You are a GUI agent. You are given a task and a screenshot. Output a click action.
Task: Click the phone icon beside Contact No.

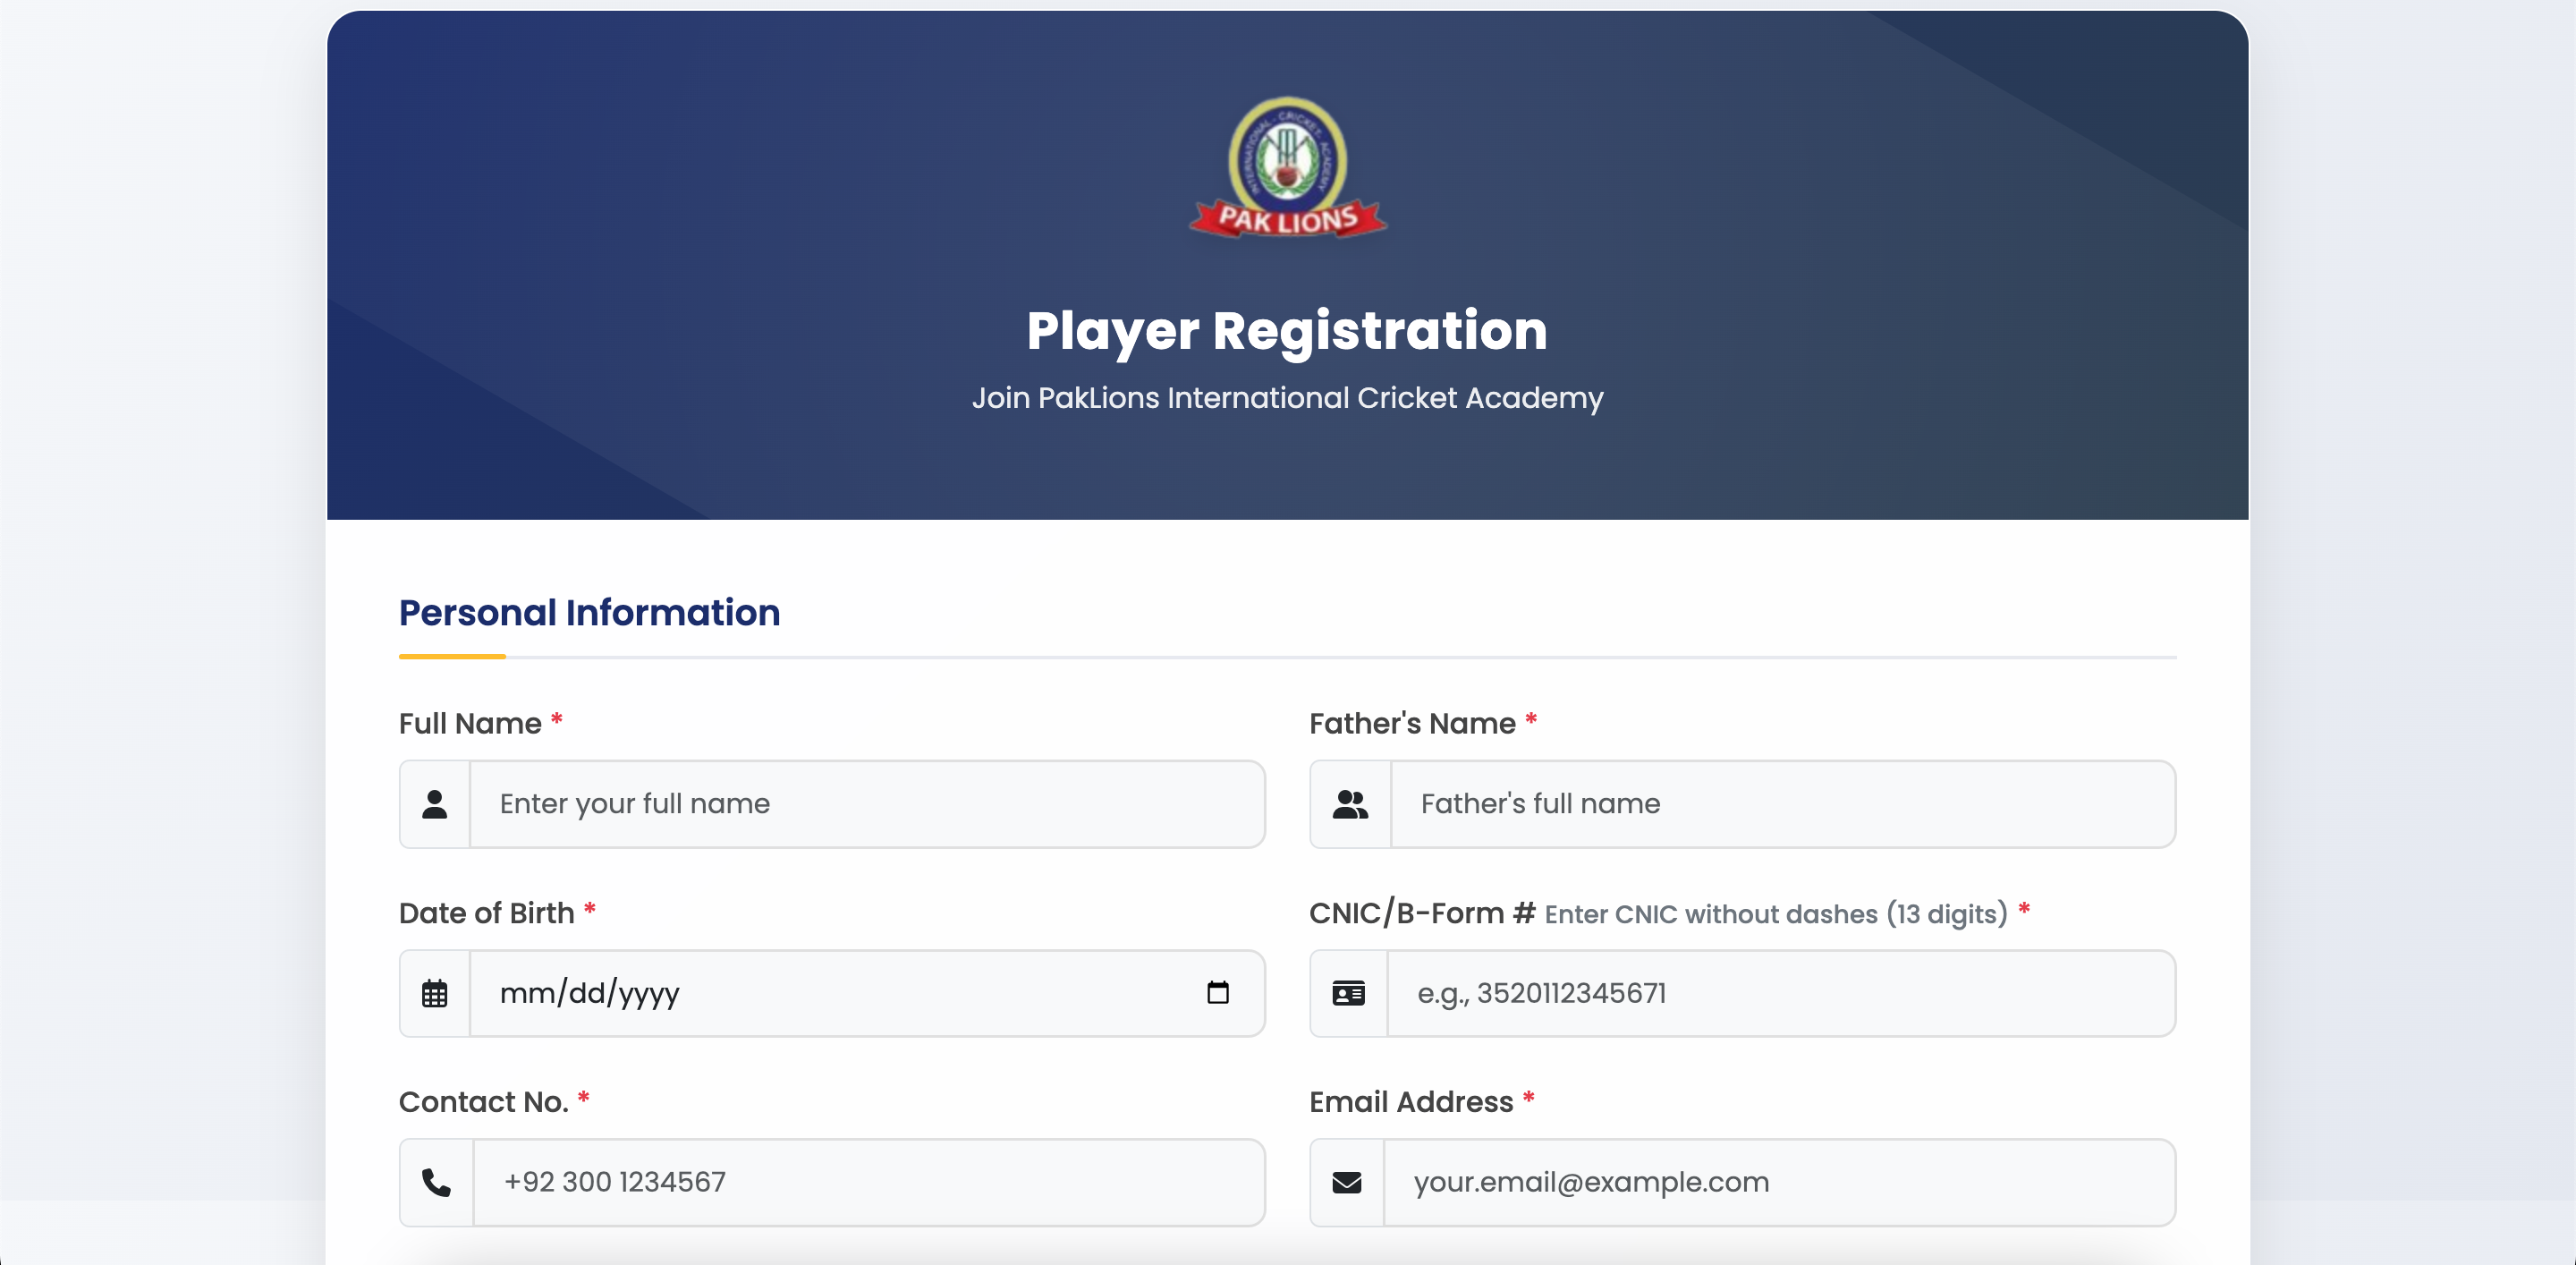436,1182
